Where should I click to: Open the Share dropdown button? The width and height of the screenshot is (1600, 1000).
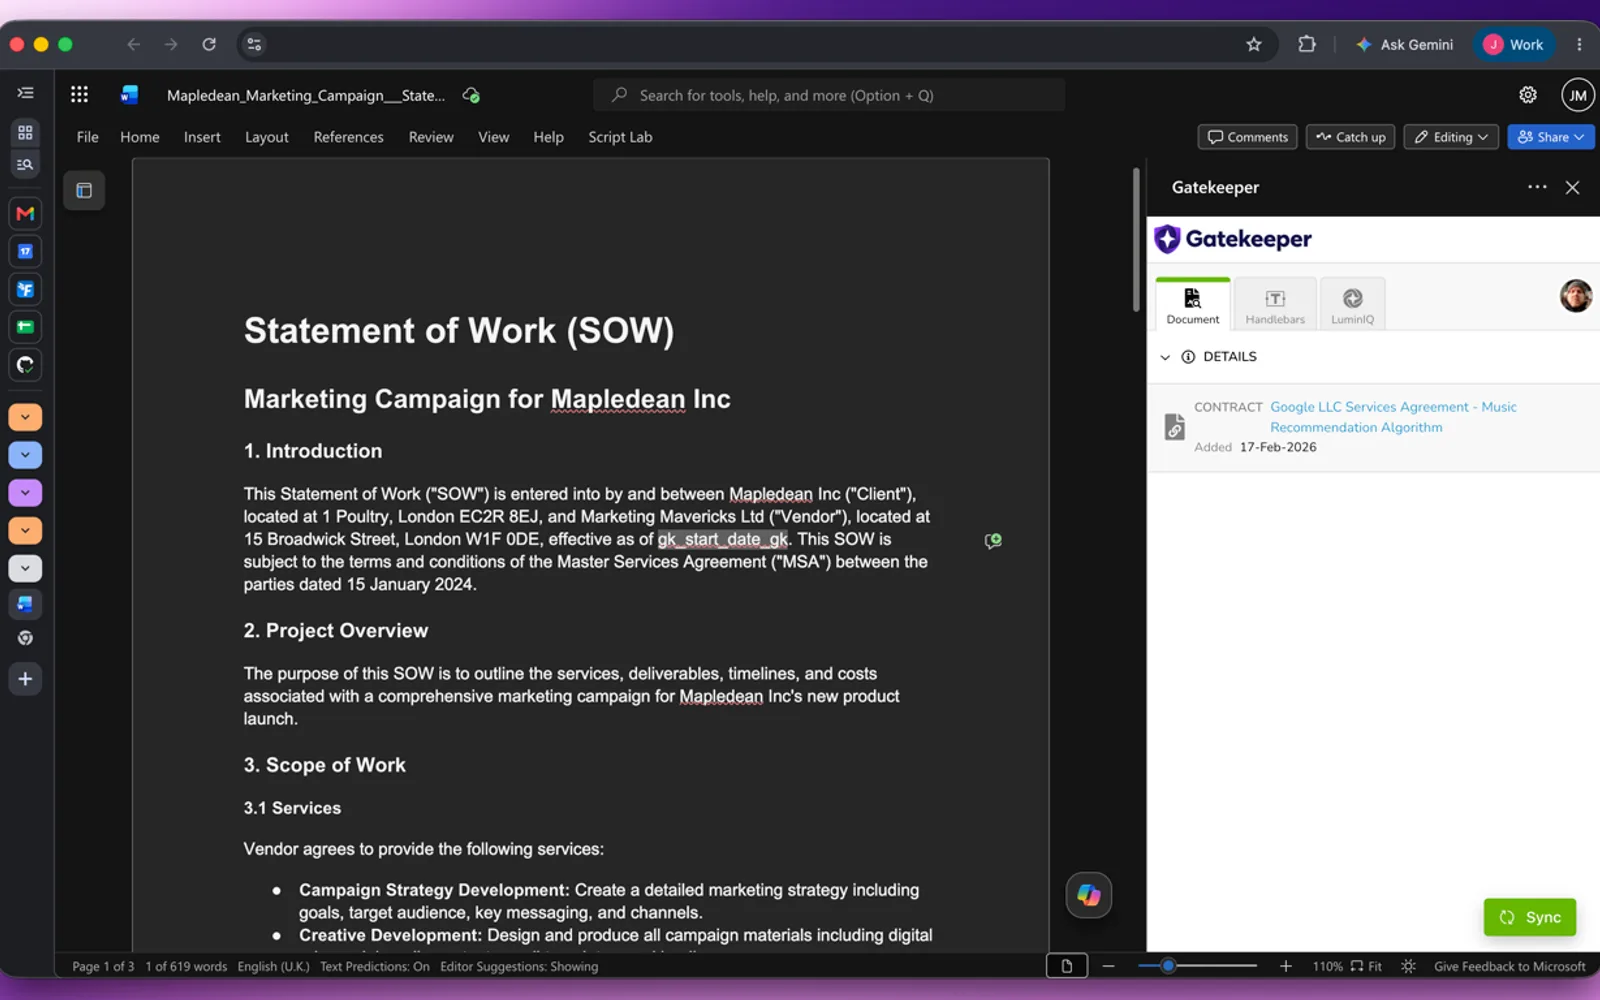point(1550,137)
